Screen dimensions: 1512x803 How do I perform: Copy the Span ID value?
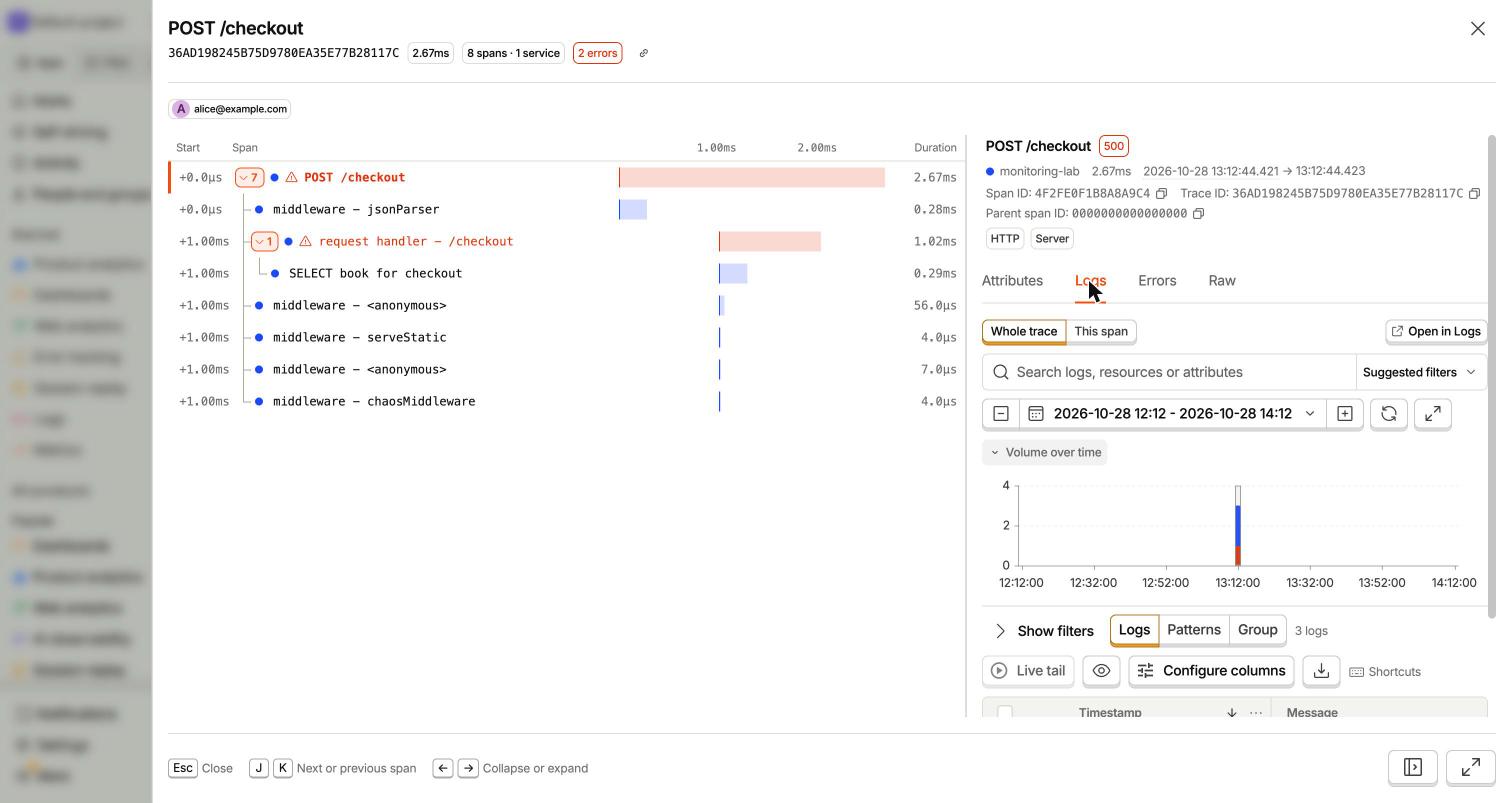[1161, 193]
